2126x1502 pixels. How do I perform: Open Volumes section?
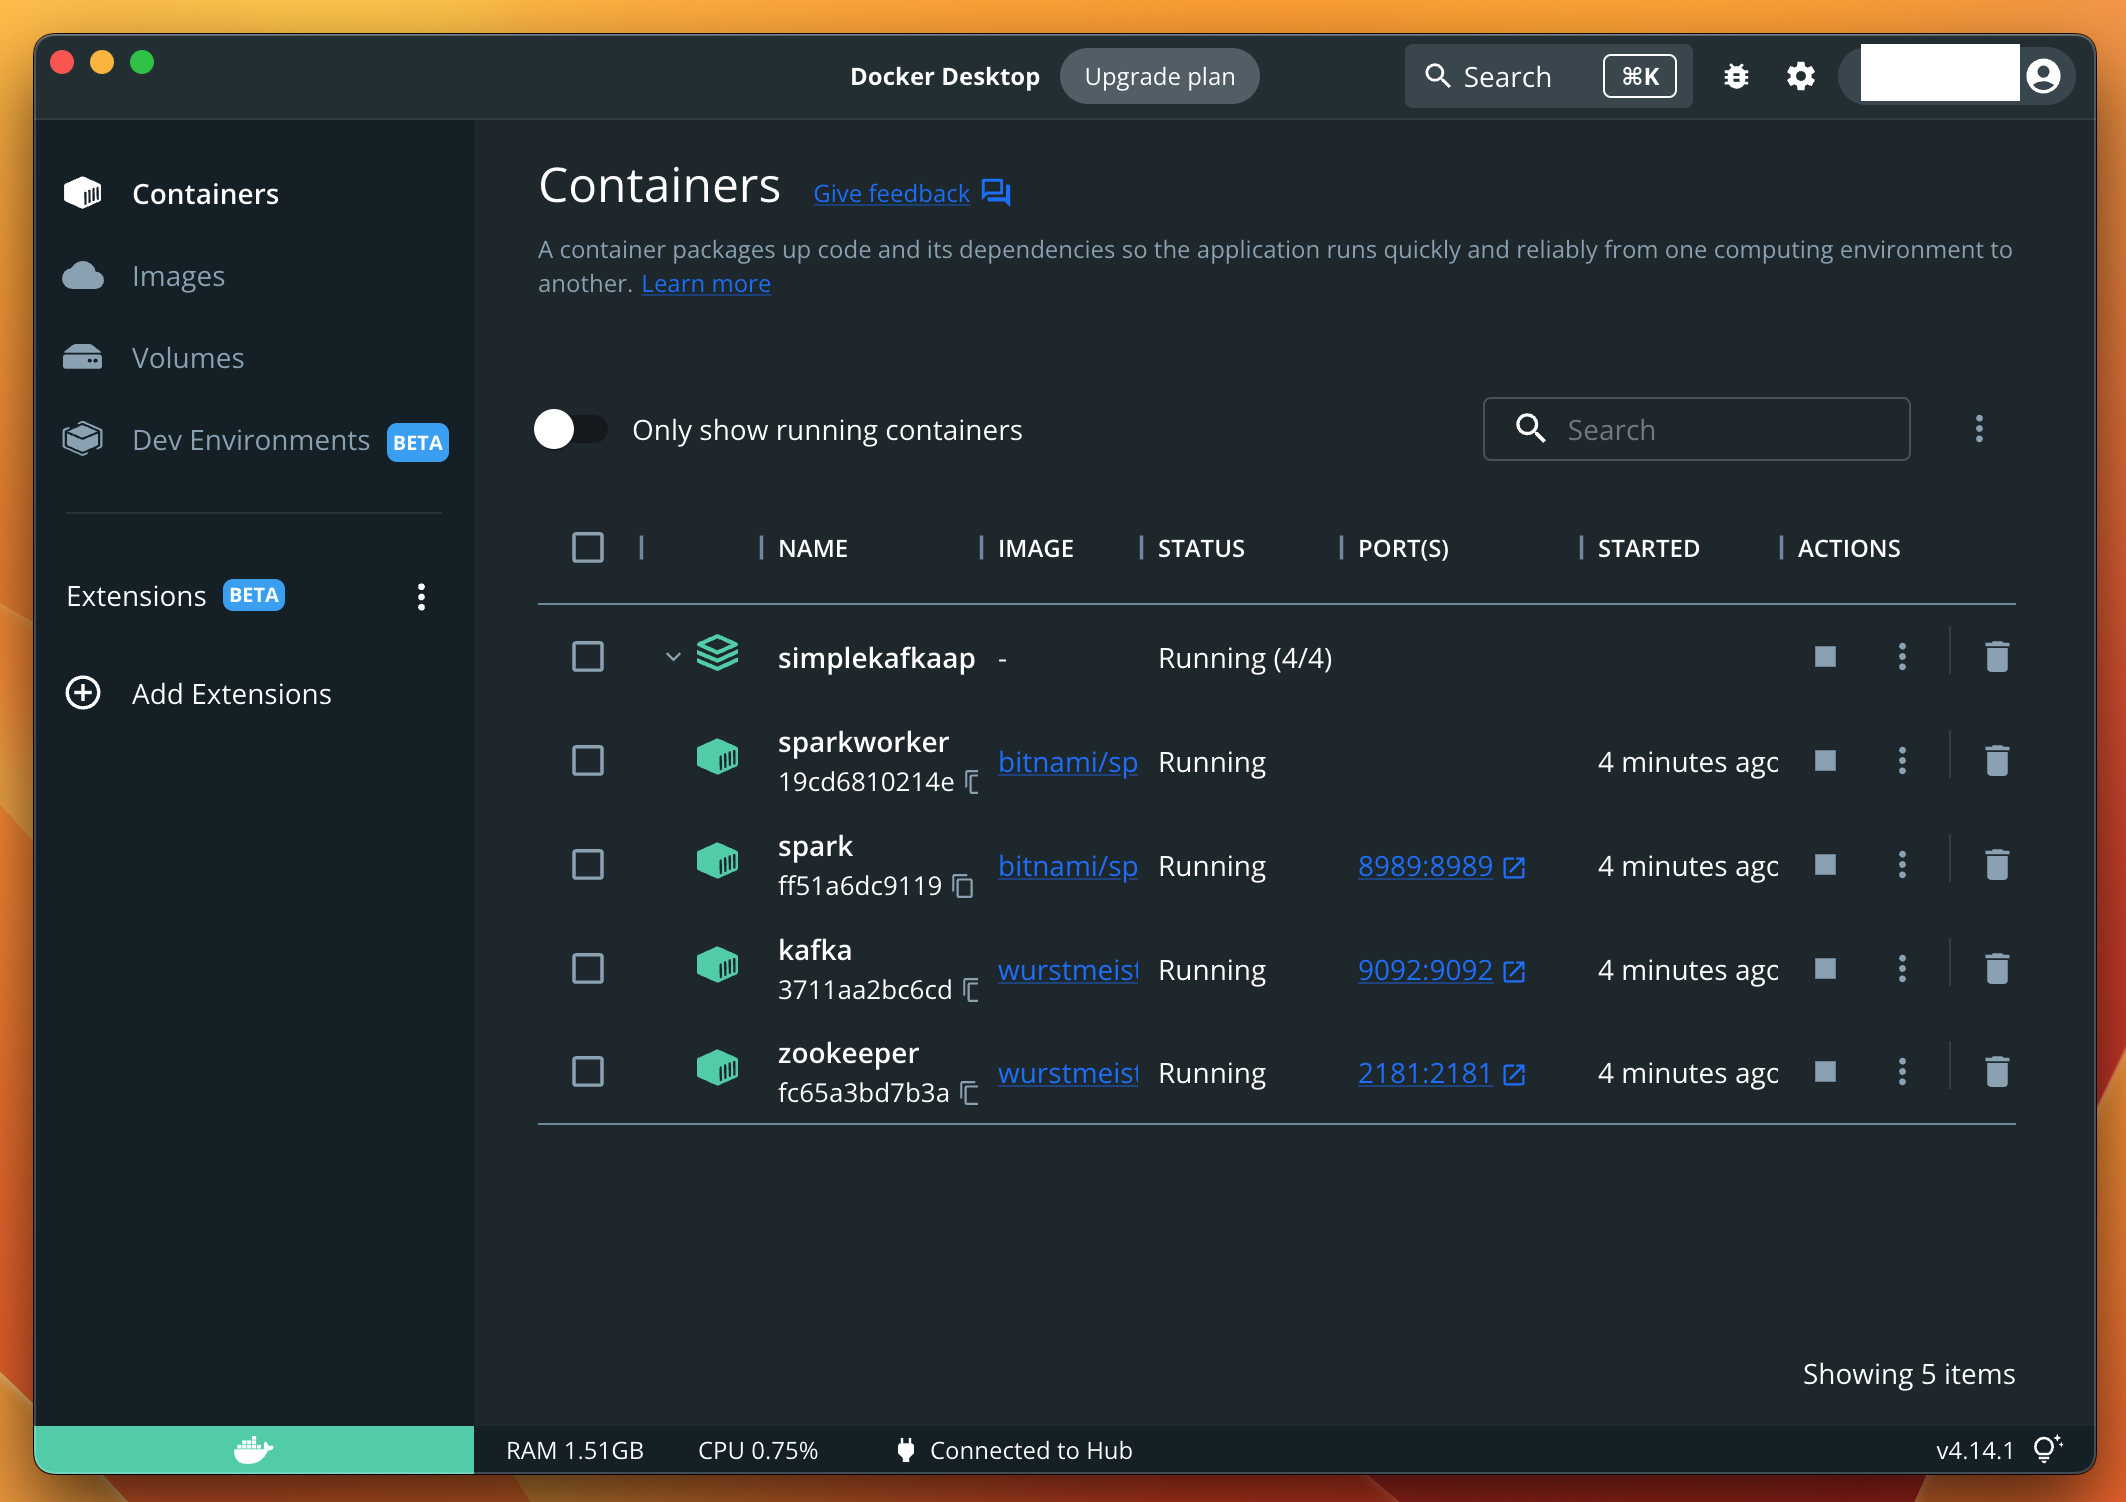(188, 358)
